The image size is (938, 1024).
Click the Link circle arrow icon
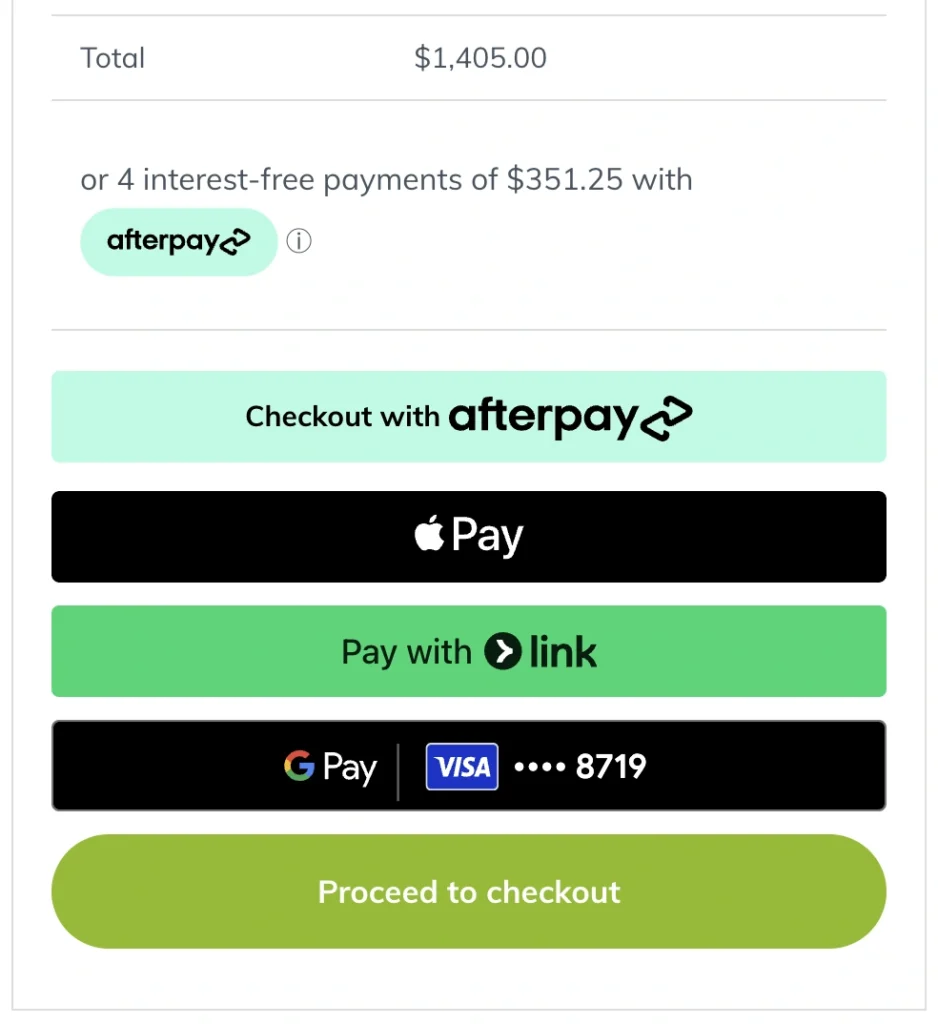[x=503, y=652]
